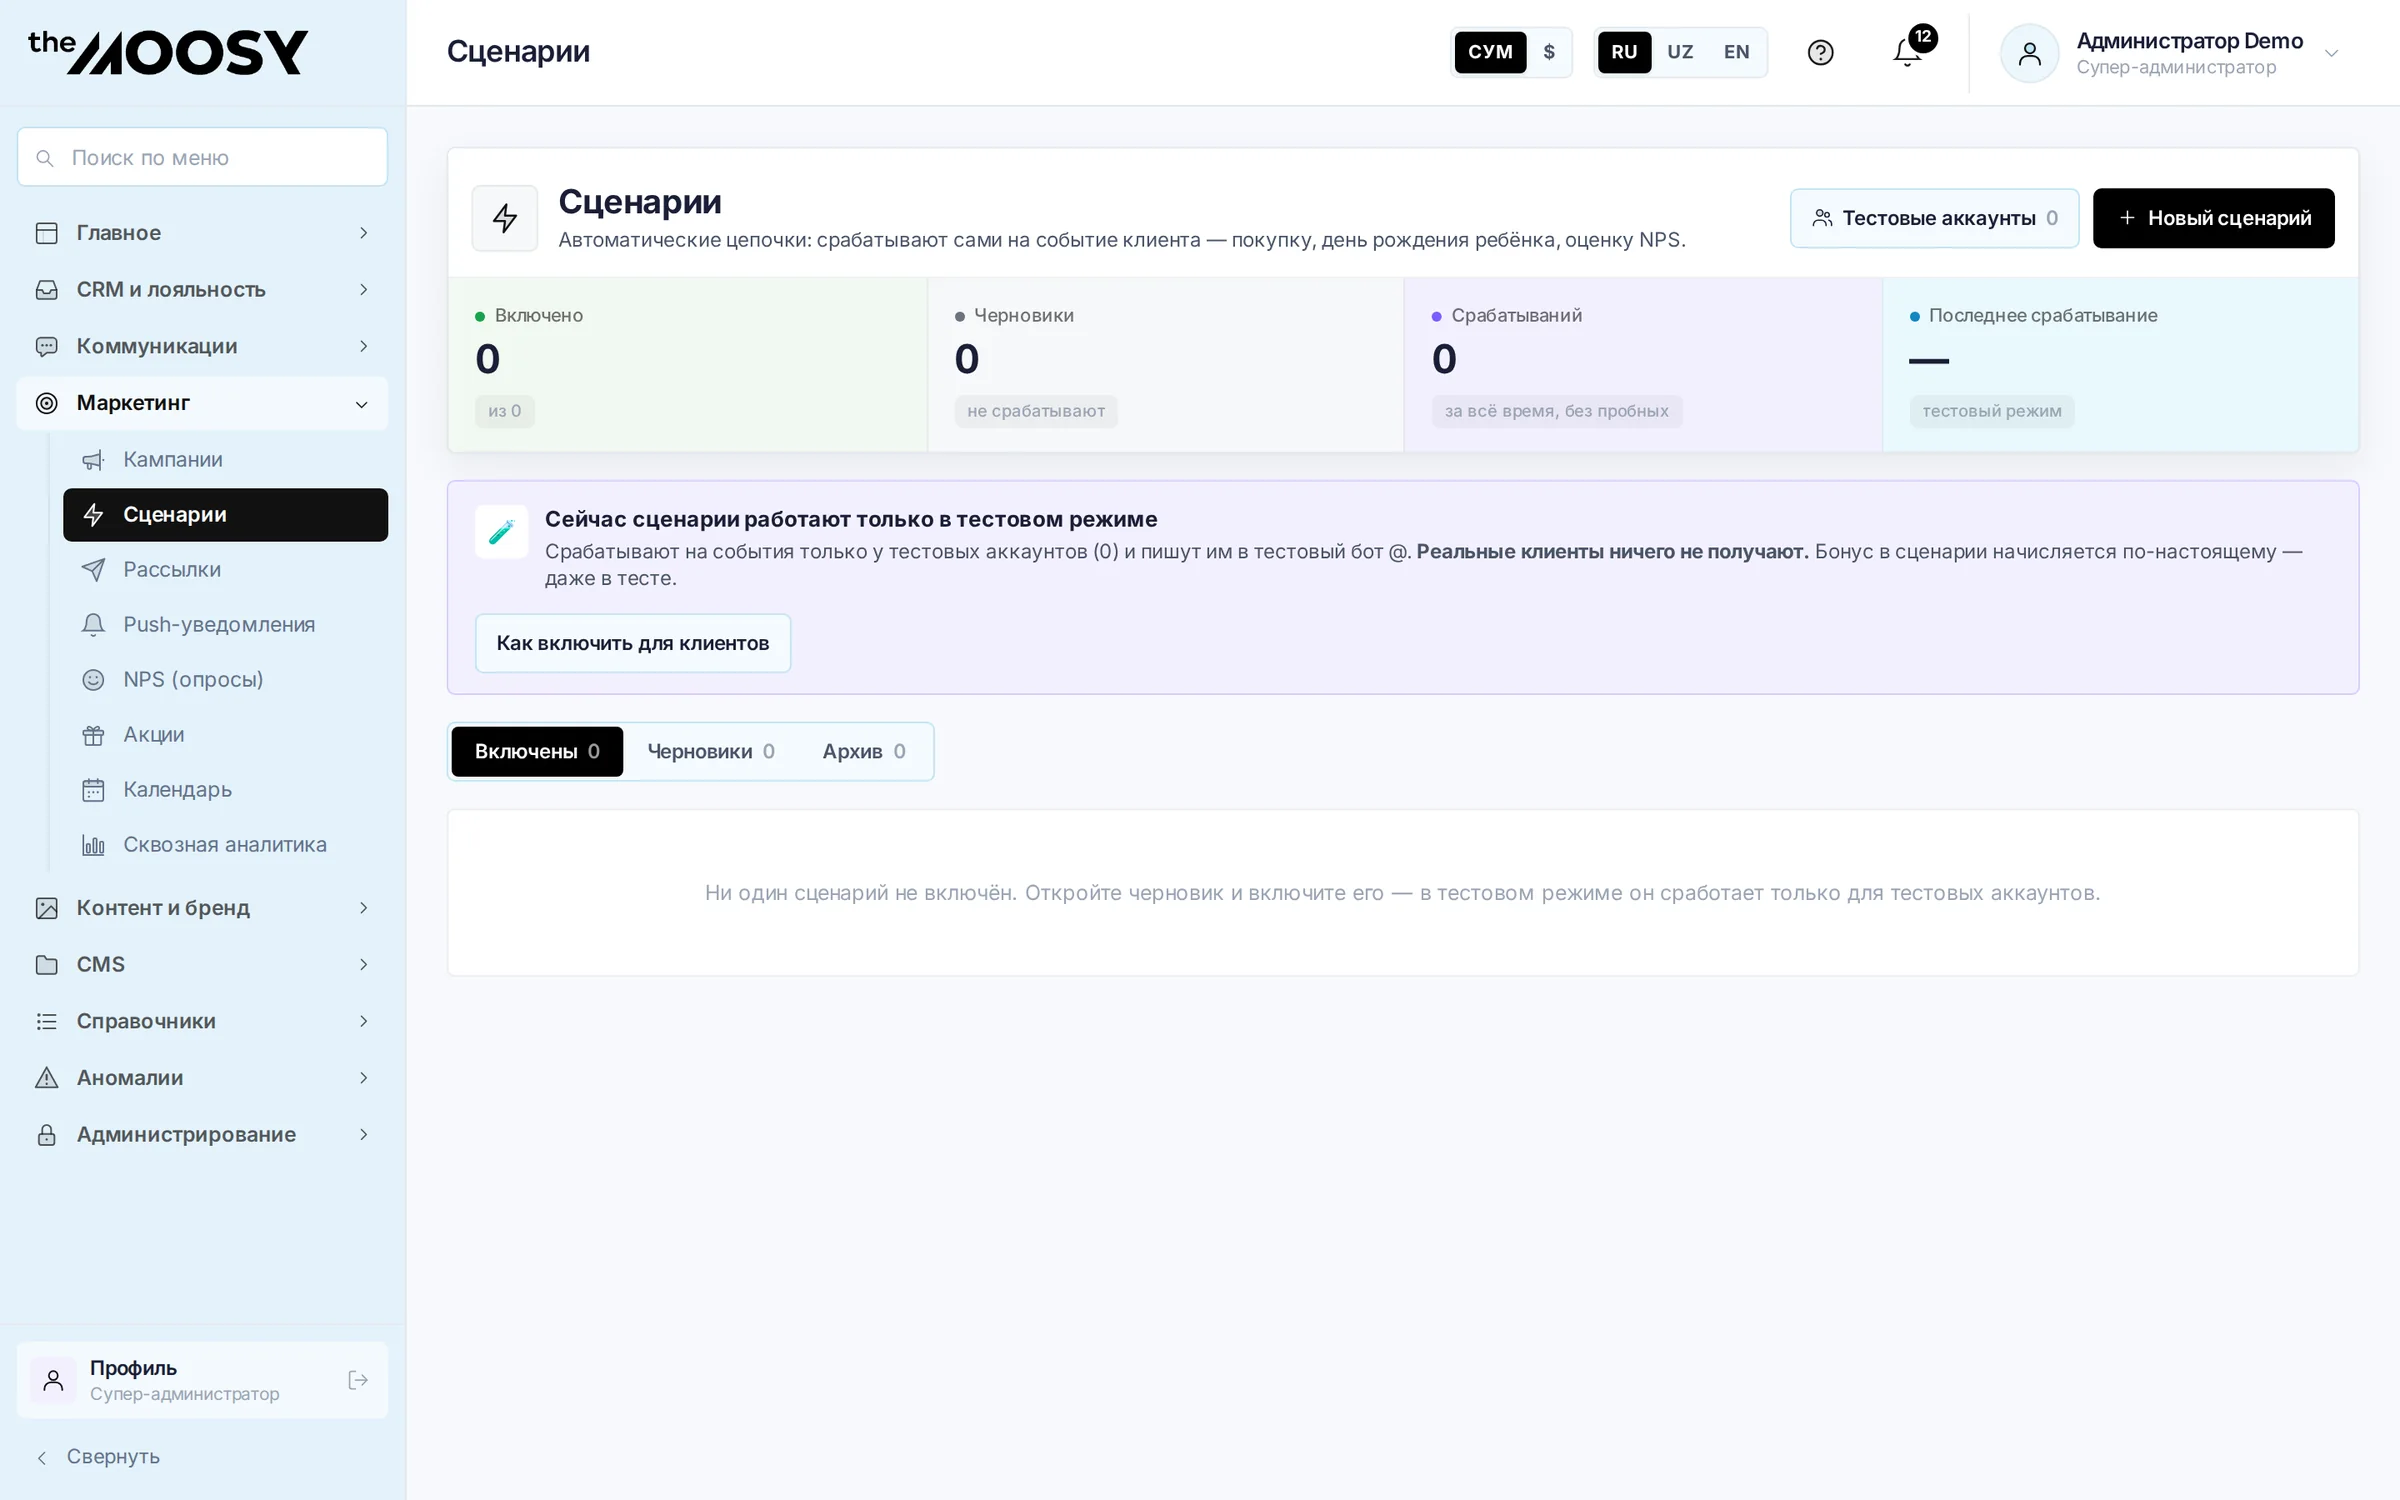Viewport: 2400px width, 1500px height.
Task: Open Акции gift item
Action: [x=225, y=734]
